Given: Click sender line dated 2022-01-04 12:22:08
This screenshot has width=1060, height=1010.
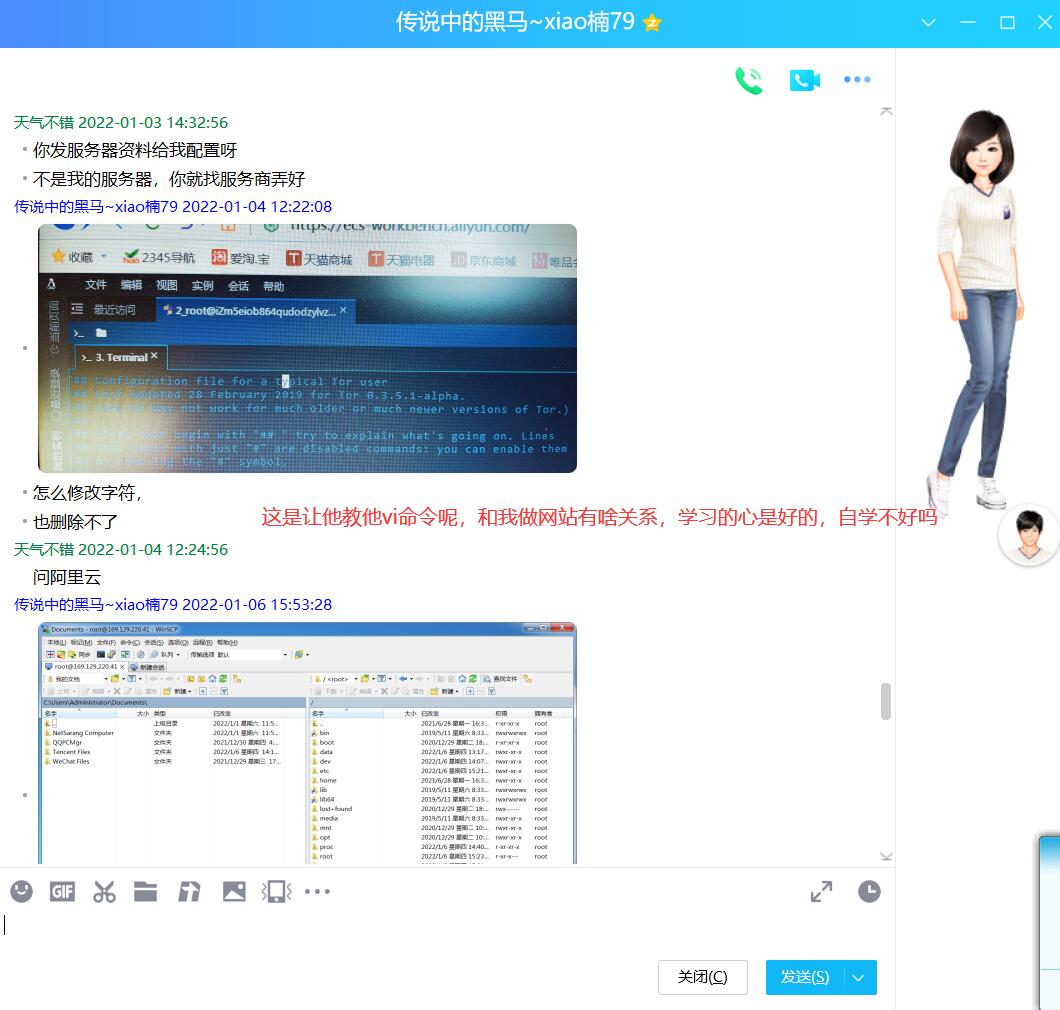Looking at the screenshot, I should (x=173, y=206).
